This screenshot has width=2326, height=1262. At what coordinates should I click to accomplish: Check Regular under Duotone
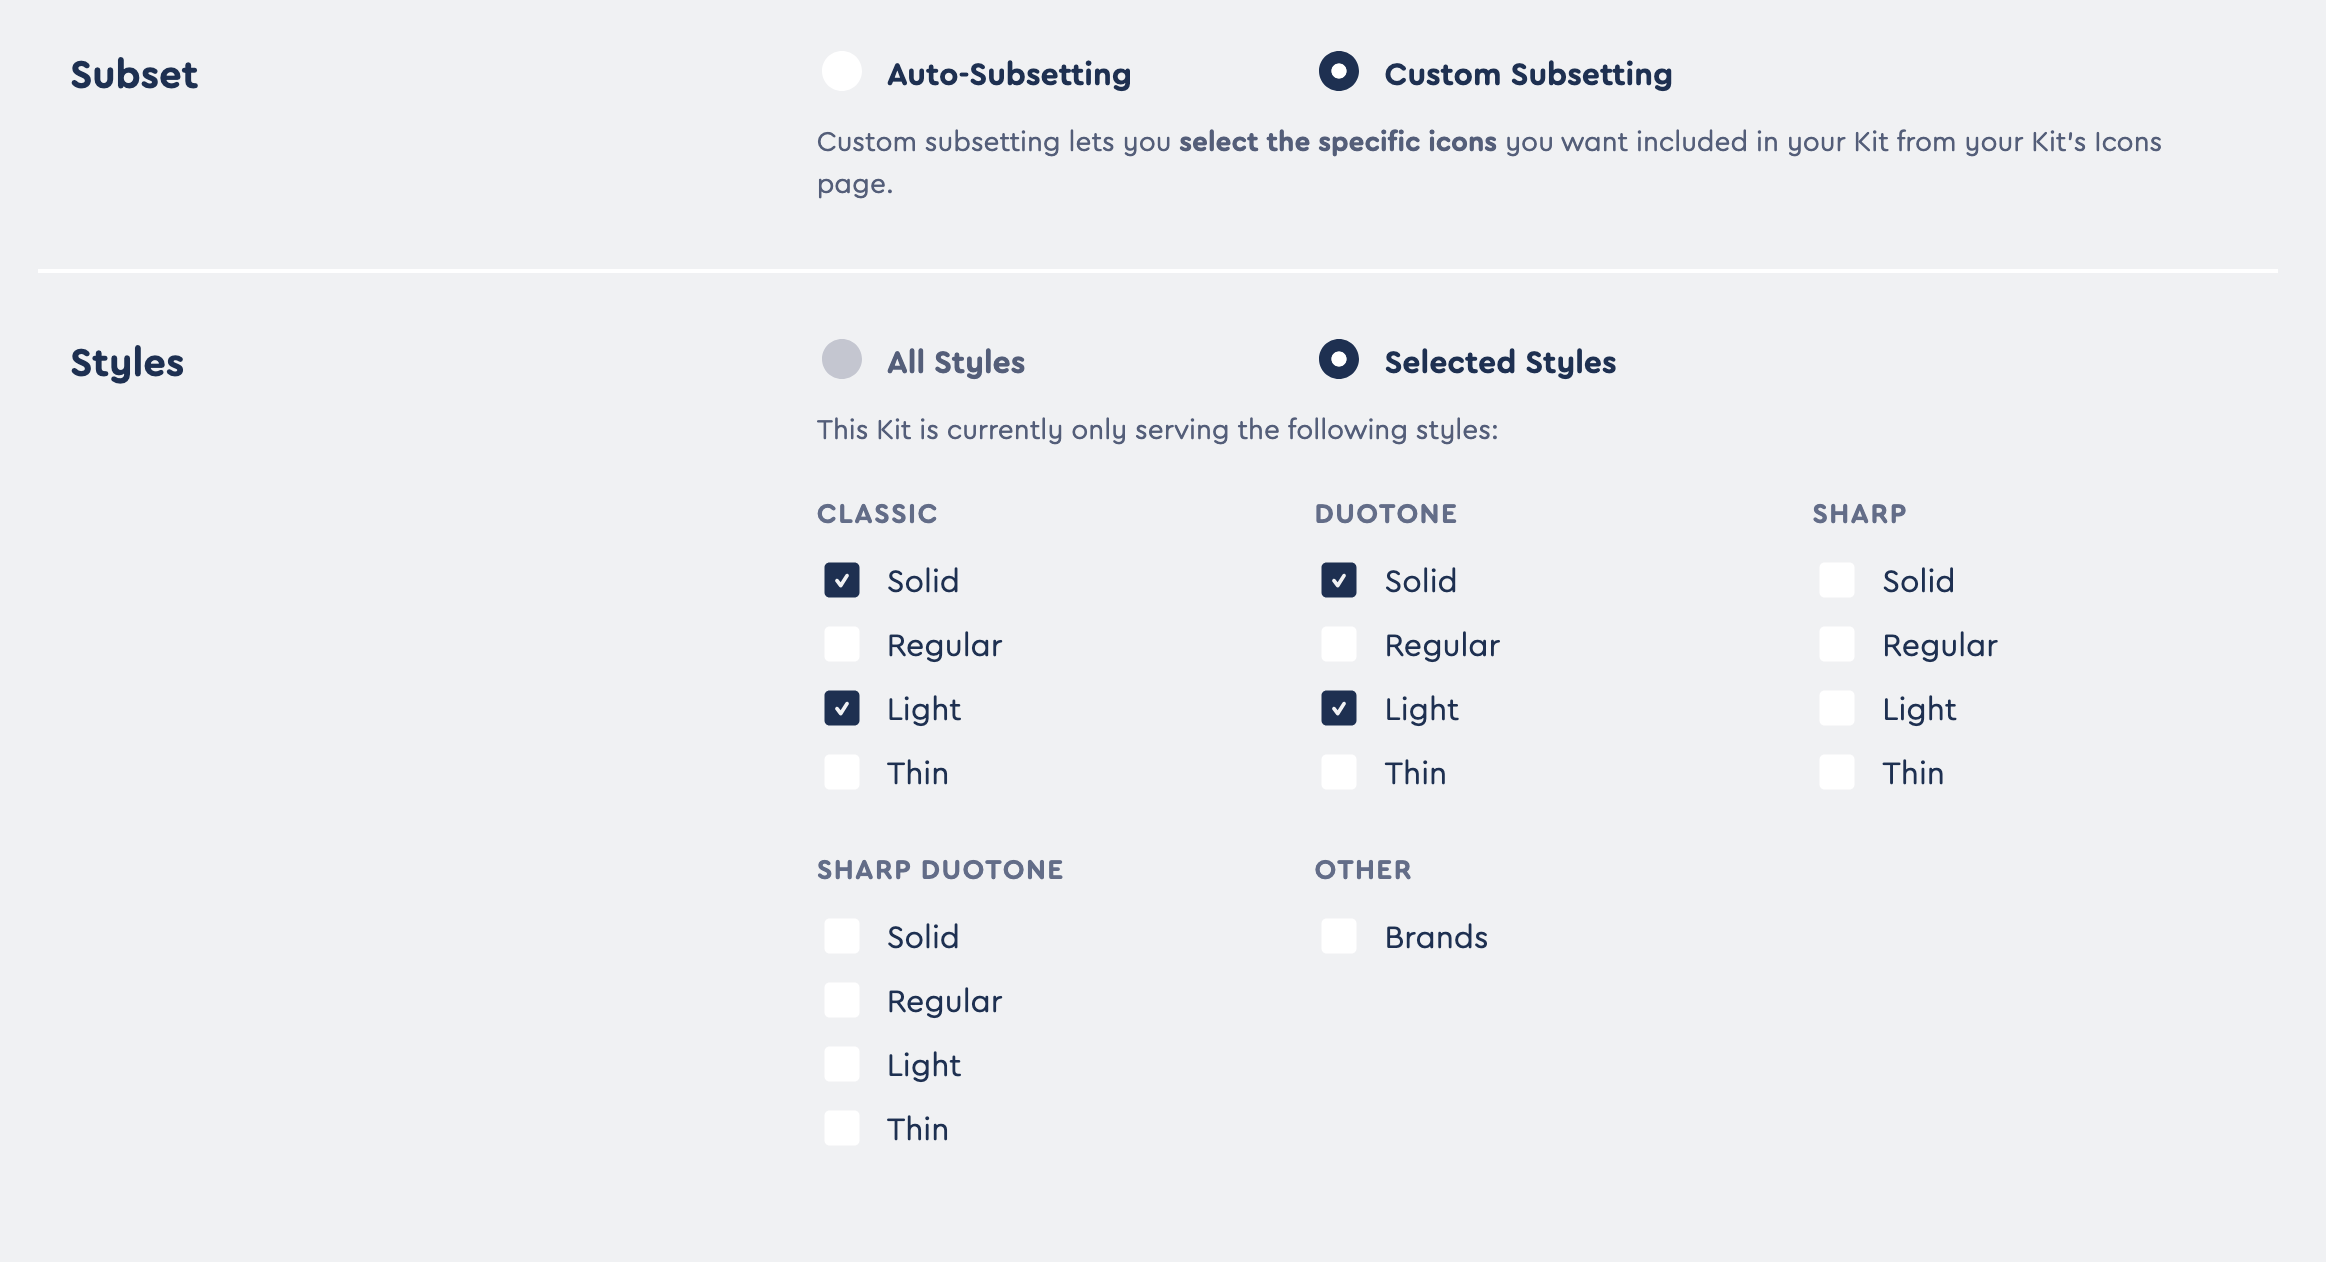pos(1339,644)
